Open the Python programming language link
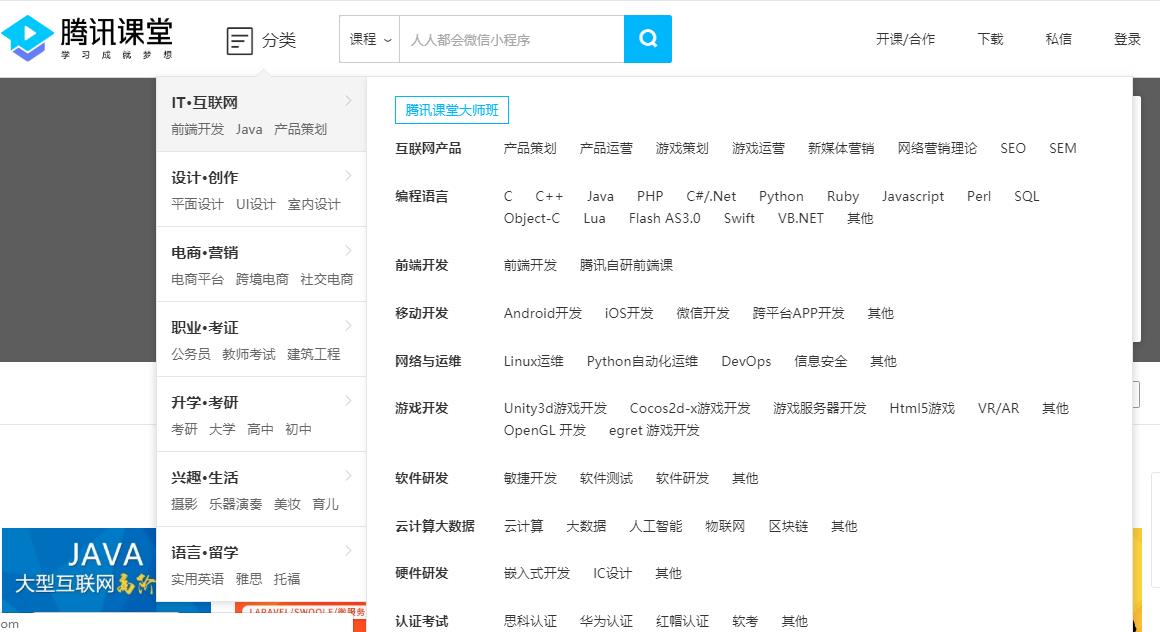Screen dimensions: 1160x632 click(x=781, y=196)
